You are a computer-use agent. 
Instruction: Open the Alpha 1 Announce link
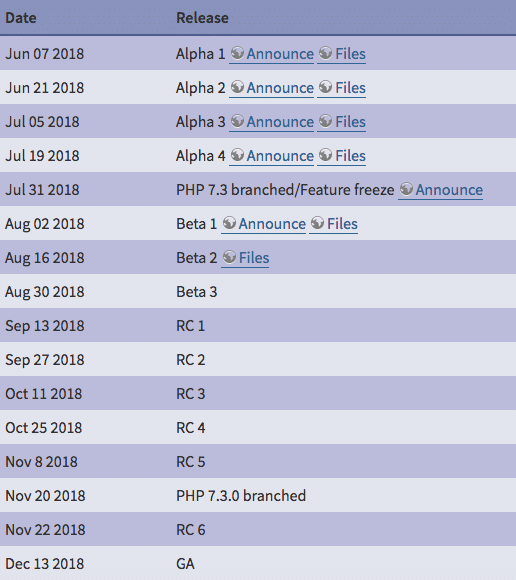[x=271, y=54]
